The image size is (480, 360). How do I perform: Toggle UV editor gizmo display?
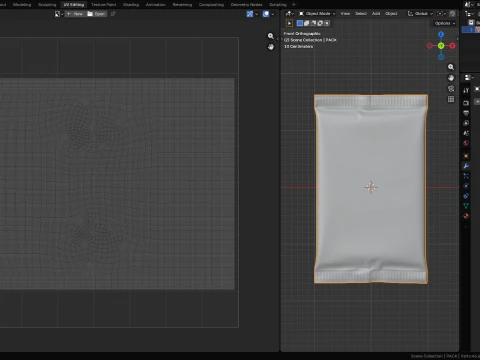click(x=250, y=14)
